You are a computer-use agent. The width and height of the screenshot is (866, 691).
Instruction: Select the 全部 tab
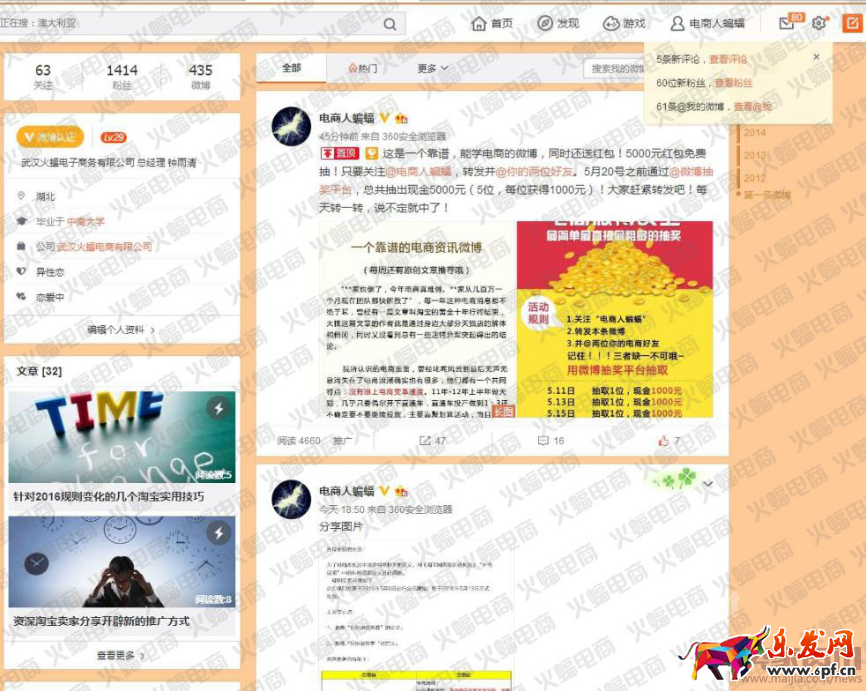[292, 68]
